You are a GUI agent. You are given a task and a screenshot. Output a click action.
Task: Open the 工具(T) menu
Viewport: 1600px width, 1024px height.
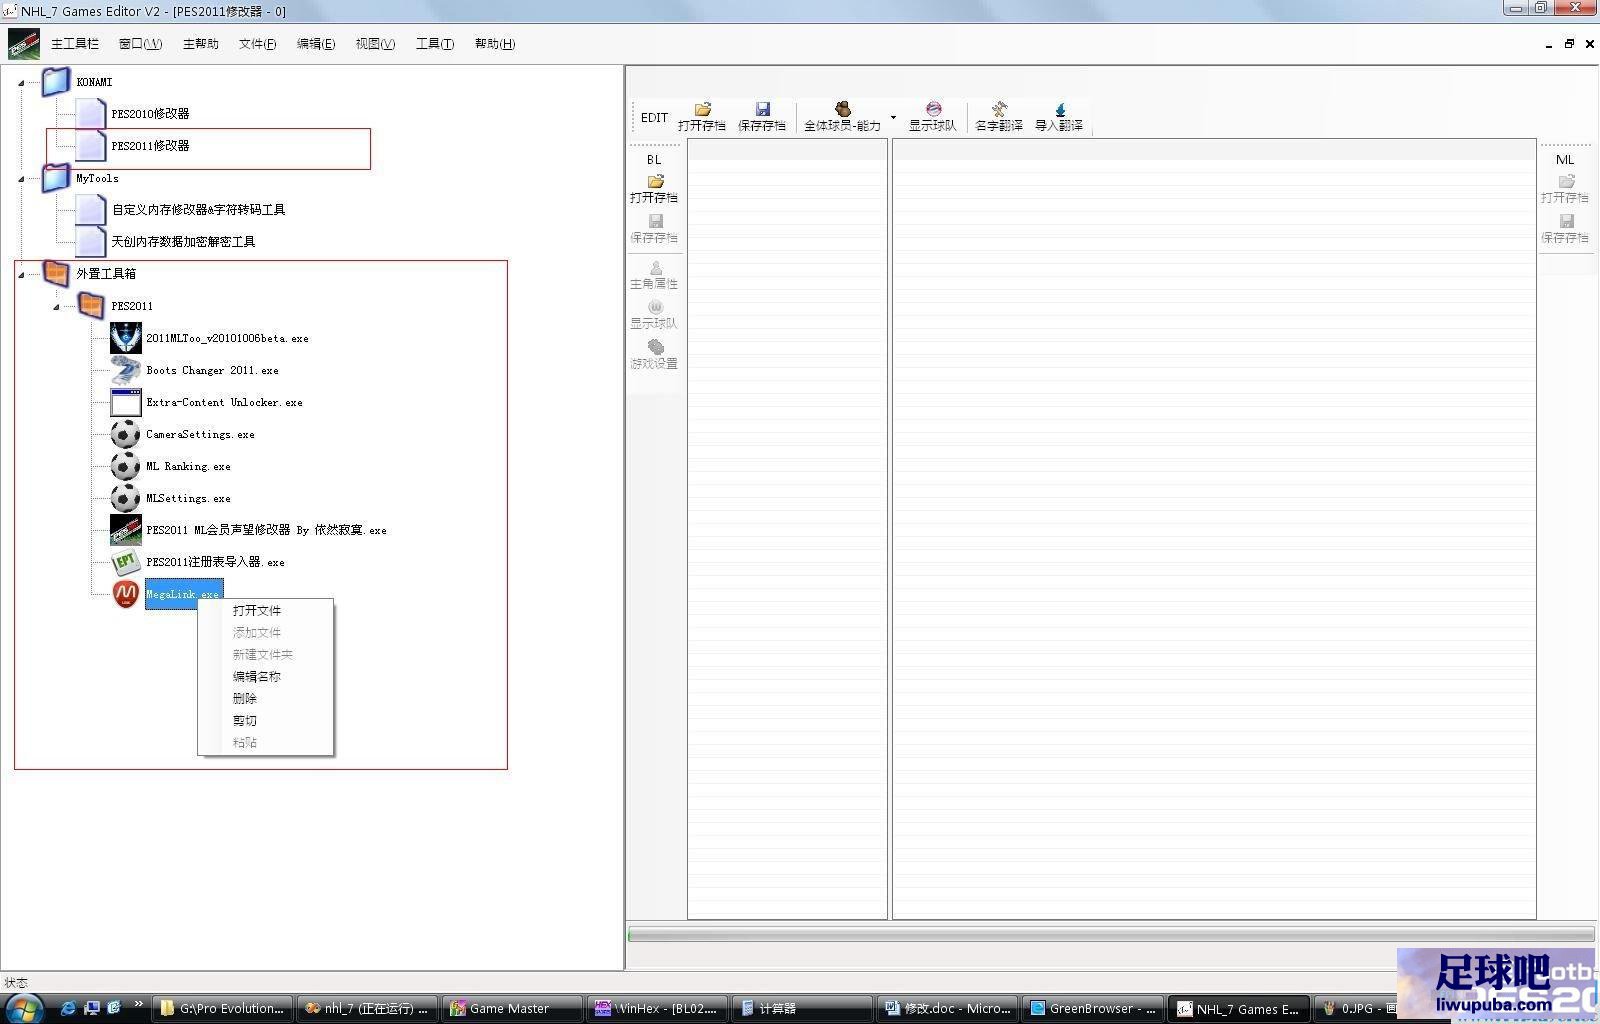[x=435, y=44]
